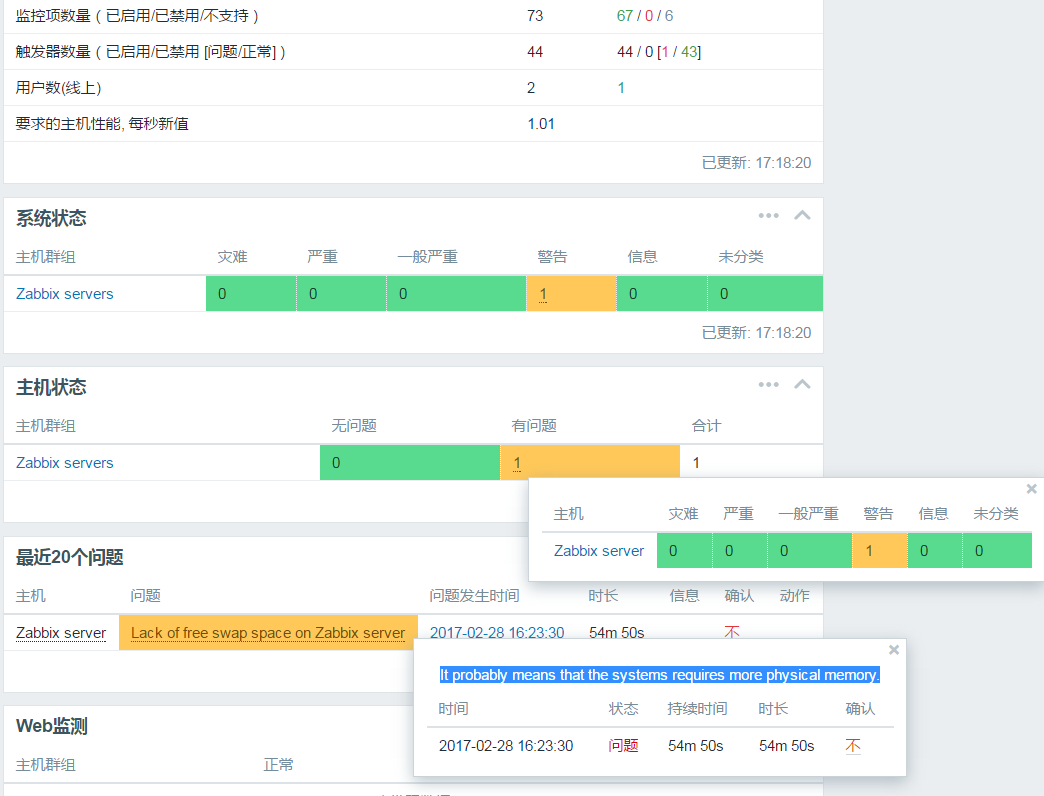Open the 系统状态 widget options menu
The height and width of the screenshot is (796, 1044).
point(768,216)
